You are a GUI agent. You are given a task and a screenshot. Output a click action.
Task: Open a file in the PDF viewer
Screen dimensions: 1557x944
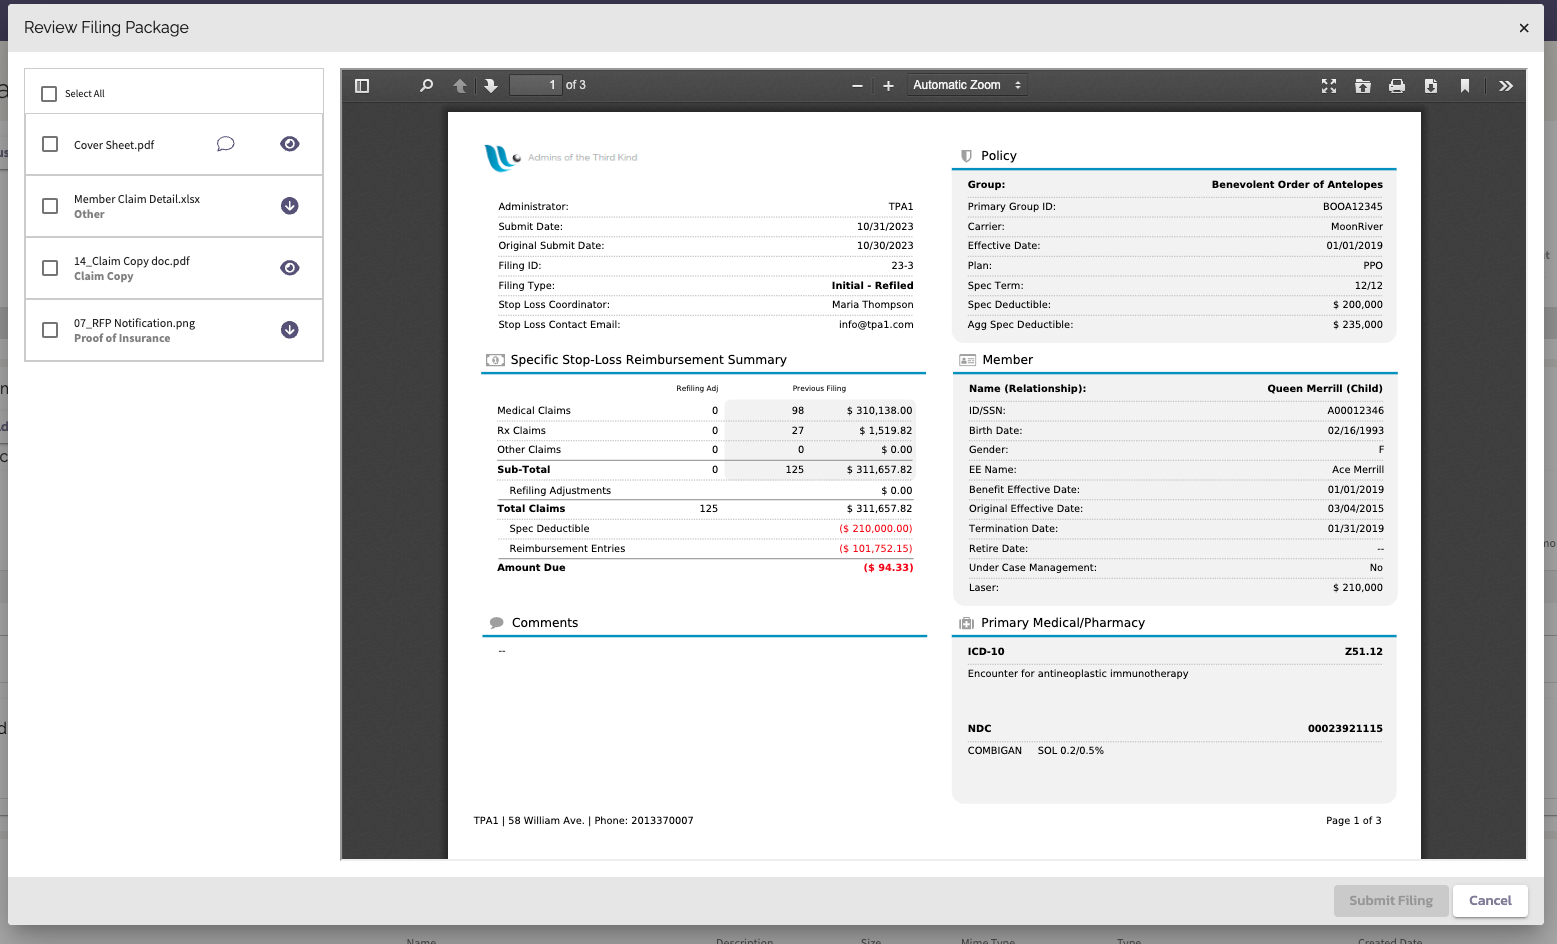pyautogui.click(x=1363, y=85)
